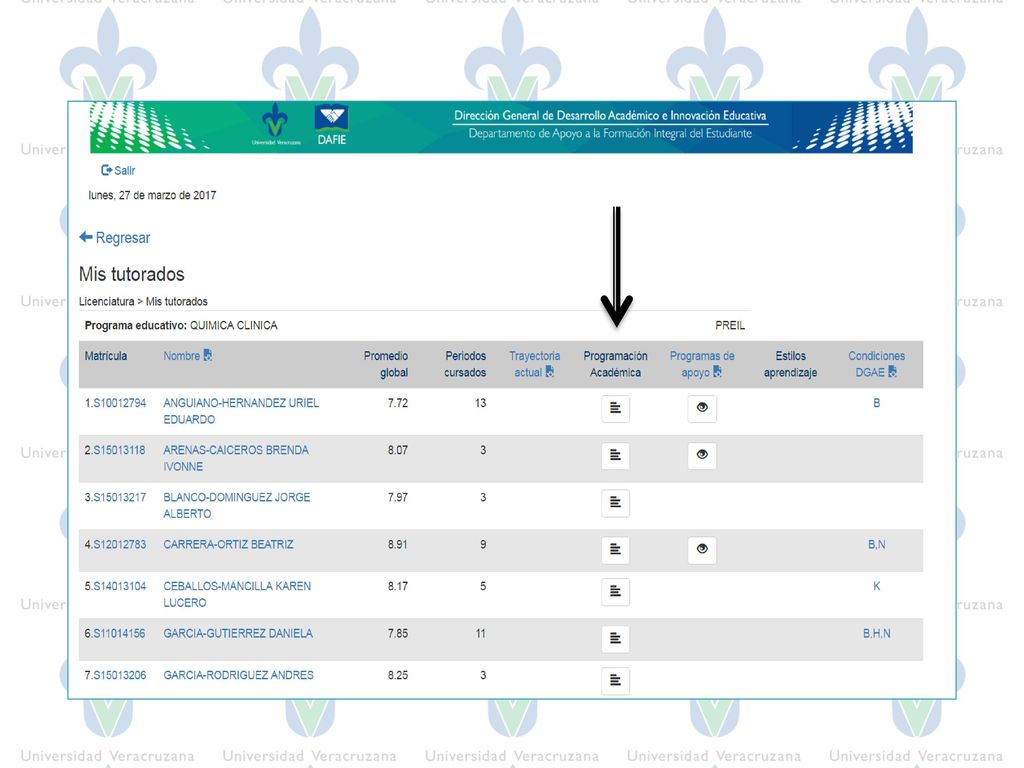Viewport: 1024px width, 768px height.
Task: Open student ARENAS-CAICEROS BRENDA IVONNE
Action: point(236,458)
